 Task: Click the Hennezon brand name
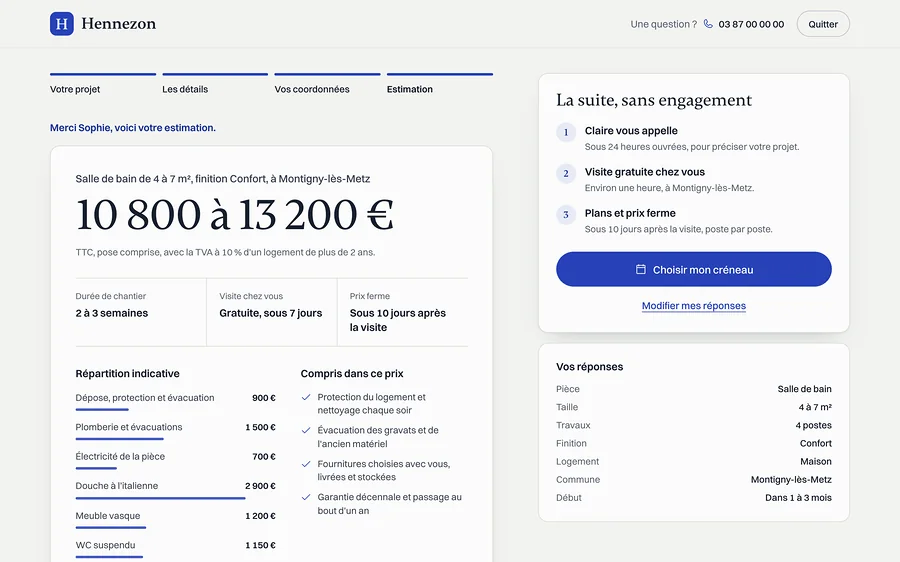[x=119, y=24]
